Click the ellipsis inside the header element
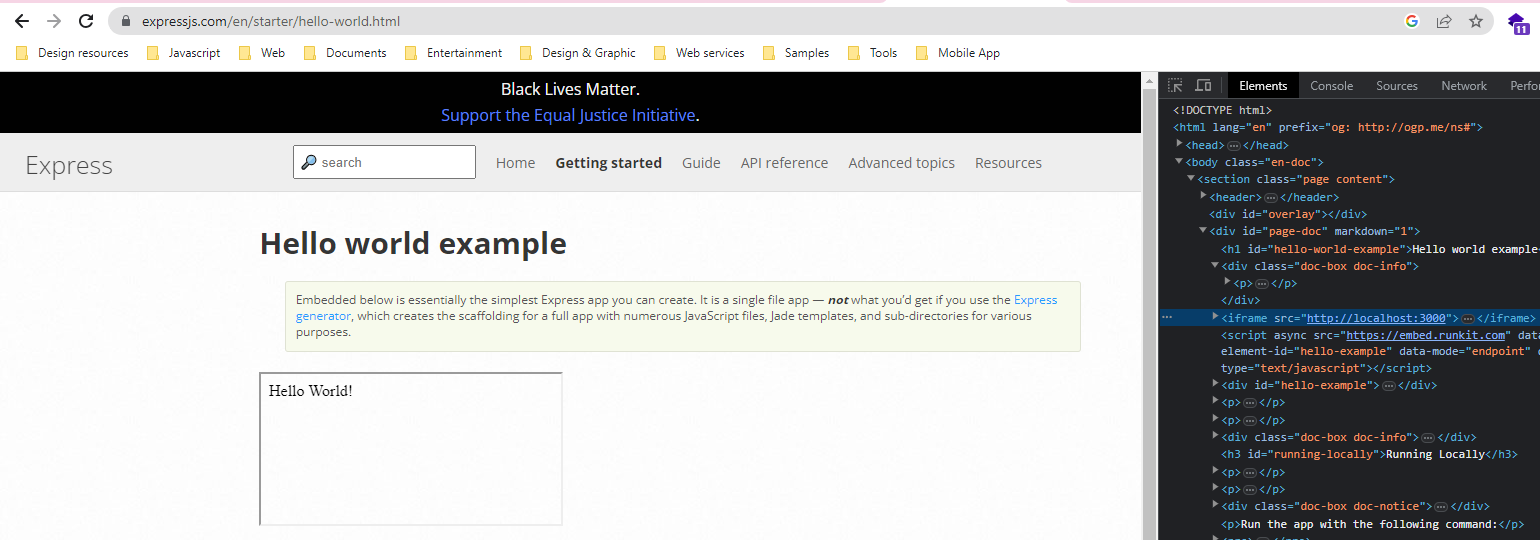Image resolution: width=1540 pixels, height=540 pixels. tap(1271, 198)
